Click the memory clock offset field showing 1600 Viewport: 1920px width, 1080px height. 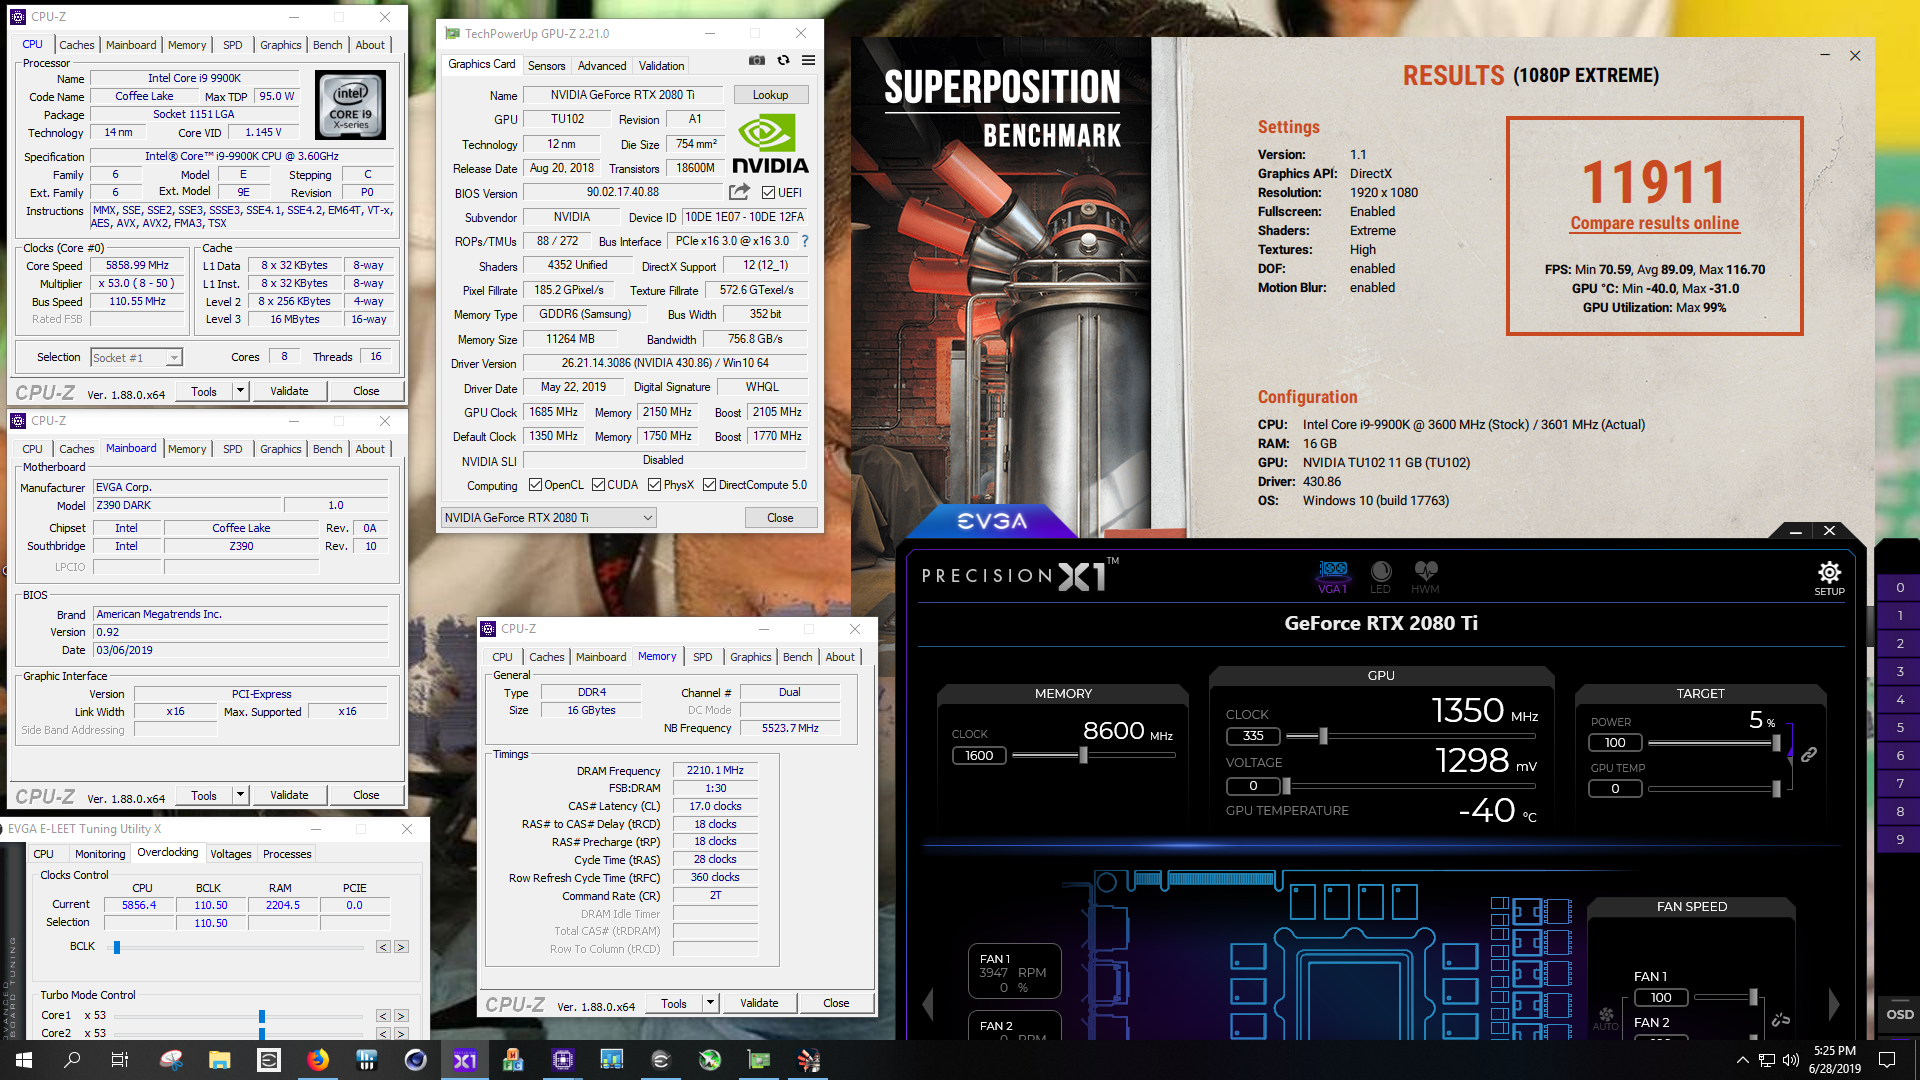979,756
